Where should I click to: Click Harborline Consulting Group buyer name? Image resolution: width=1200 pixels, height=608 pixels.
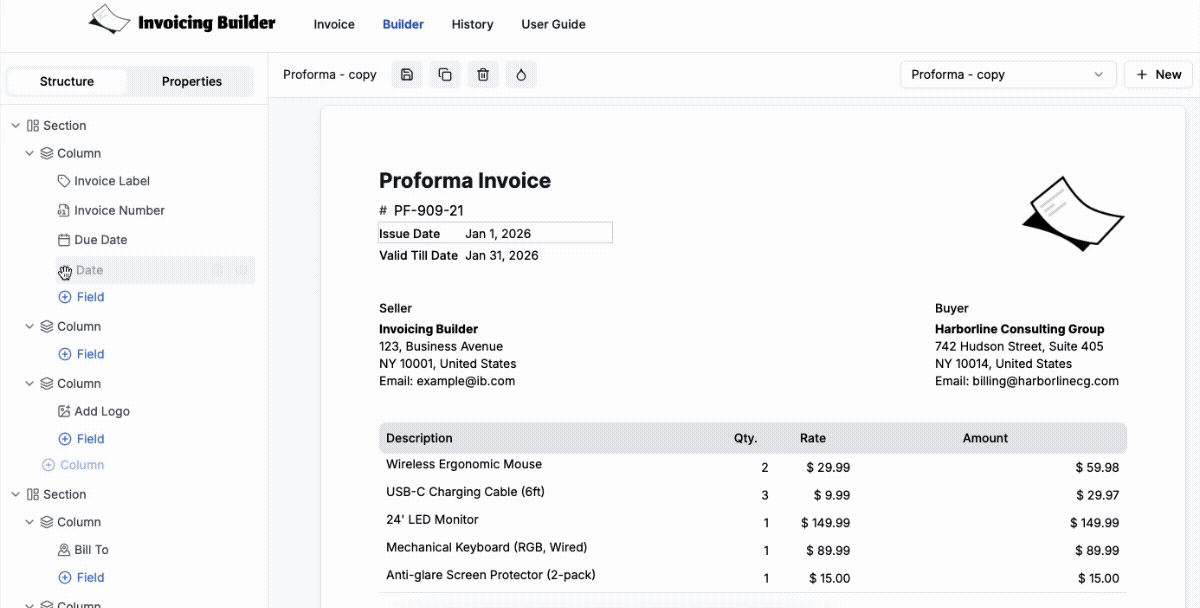point(1020,329)
